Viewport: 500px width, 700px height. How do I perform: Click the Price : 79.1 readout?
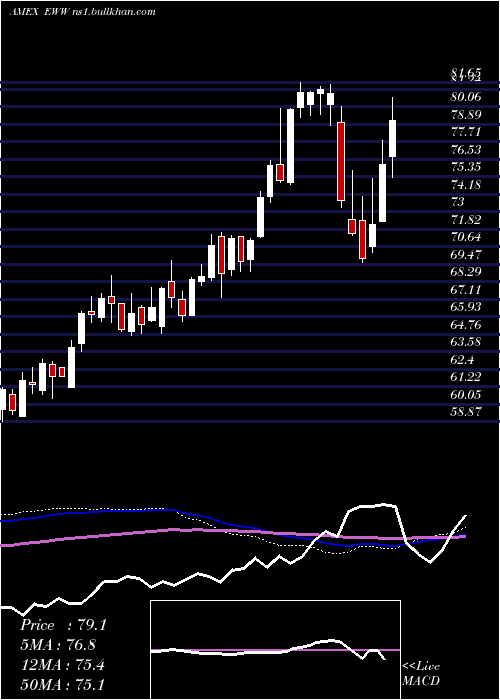click(63, 625)
